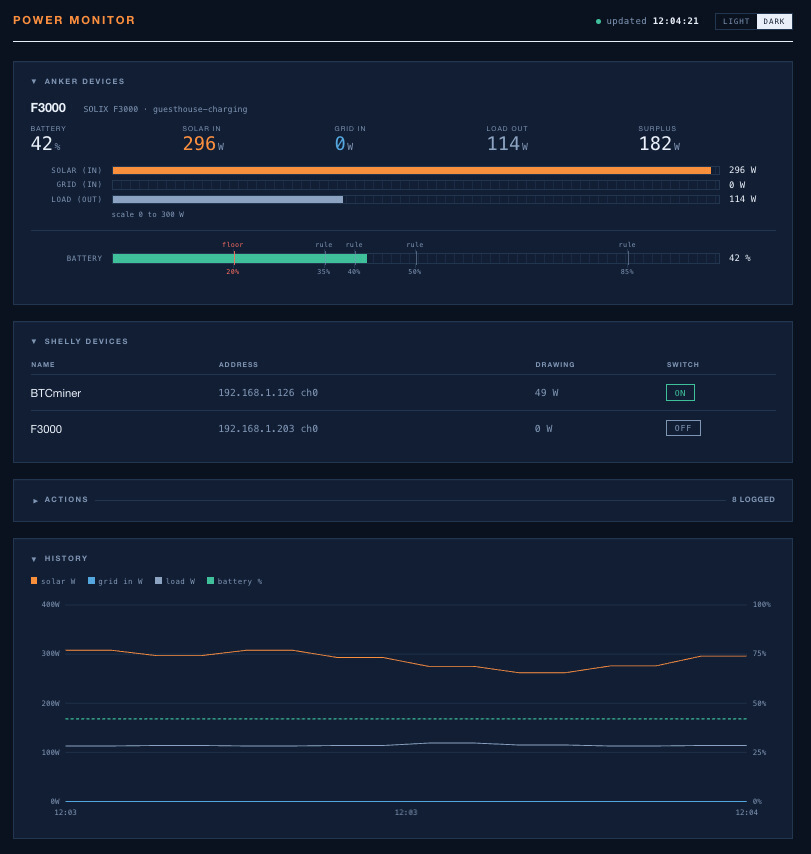Click the updated 12:04:21 timestamp

tap(653, 21)
